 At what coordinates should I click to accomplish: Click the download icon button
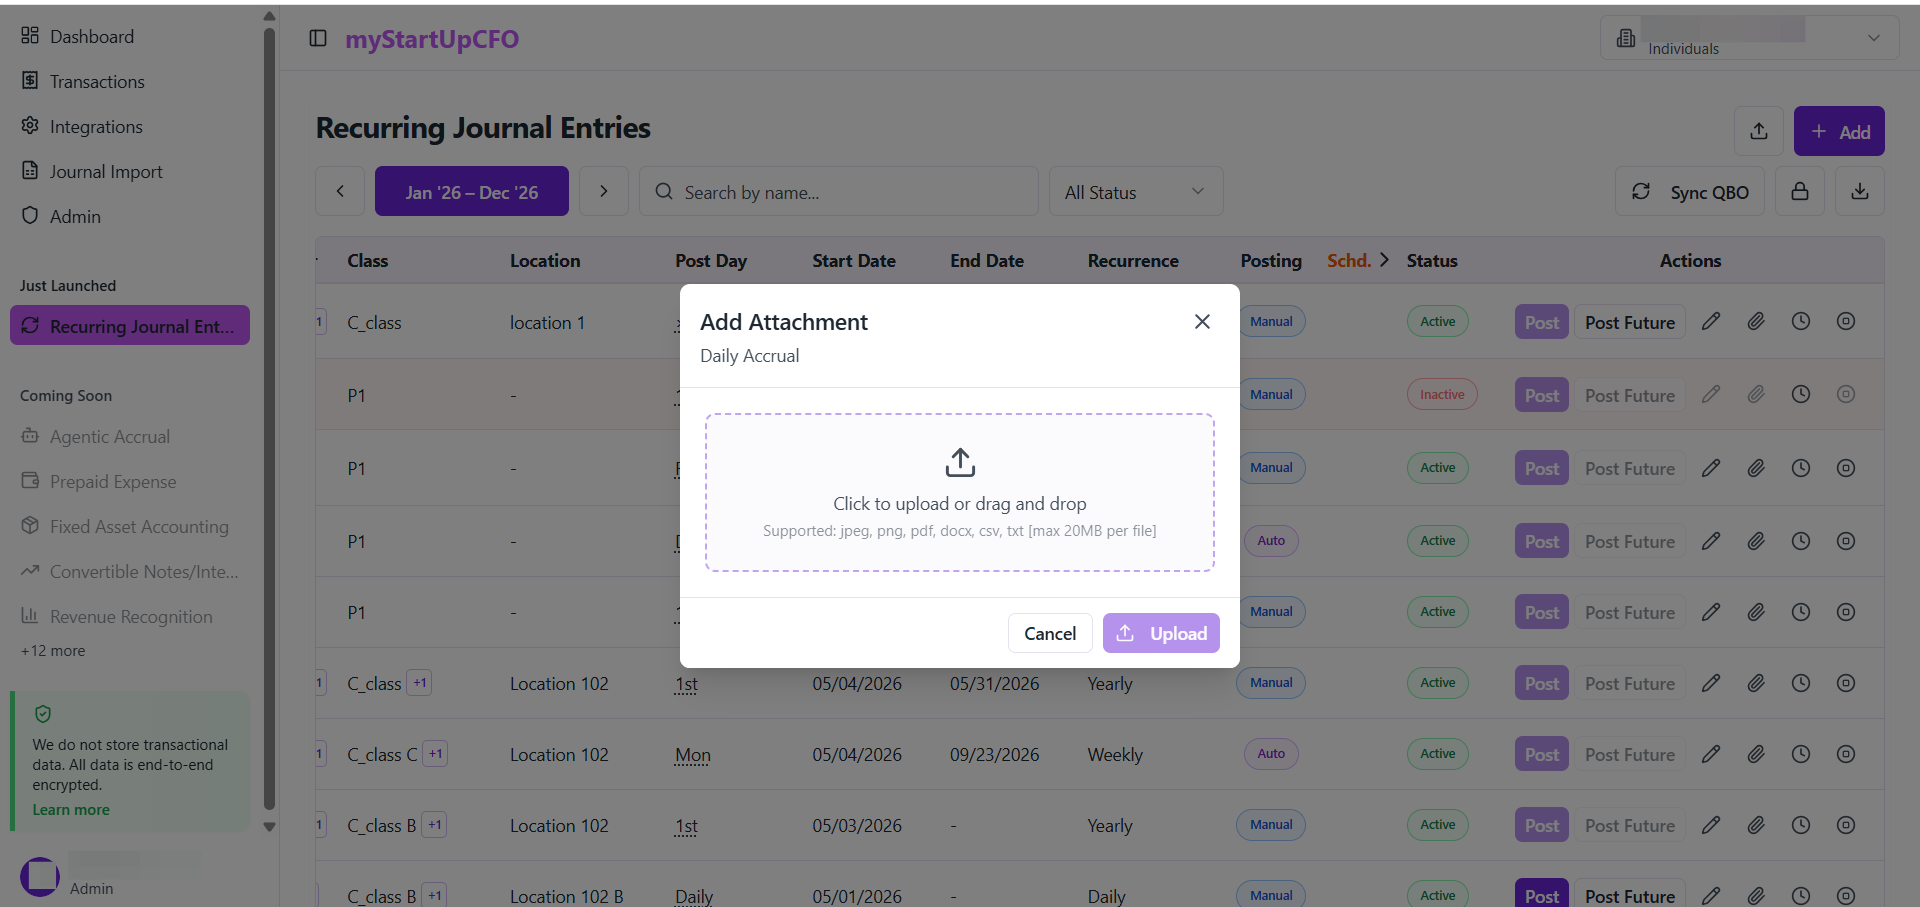(1860, 191)
